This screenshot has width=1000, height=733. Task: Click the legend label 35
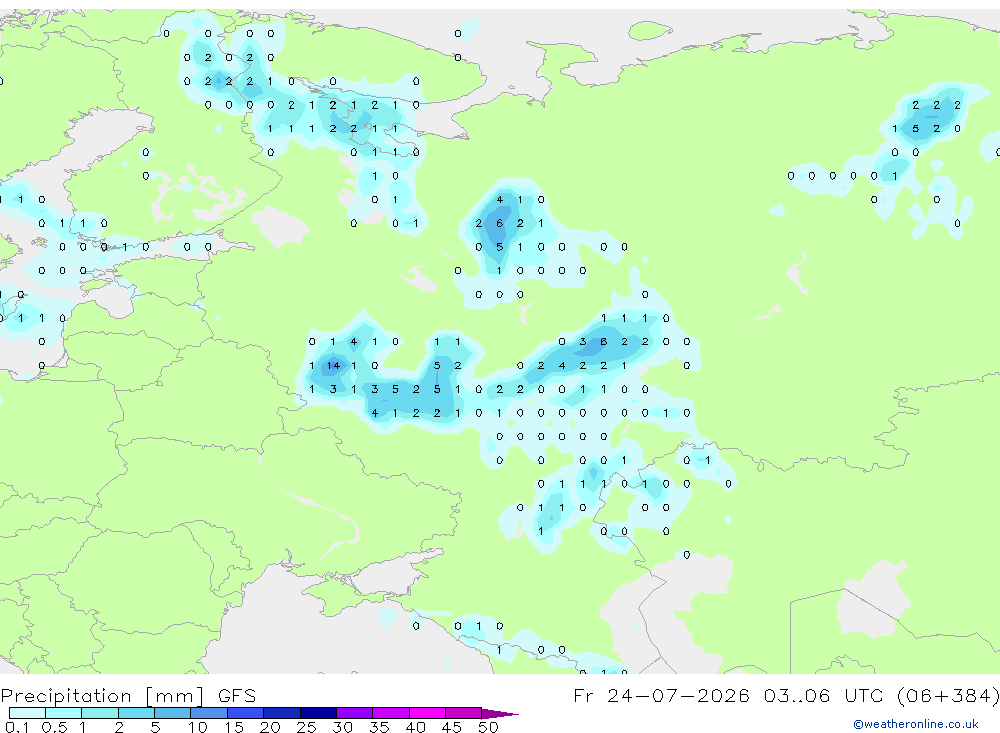[x=379, y=727]
